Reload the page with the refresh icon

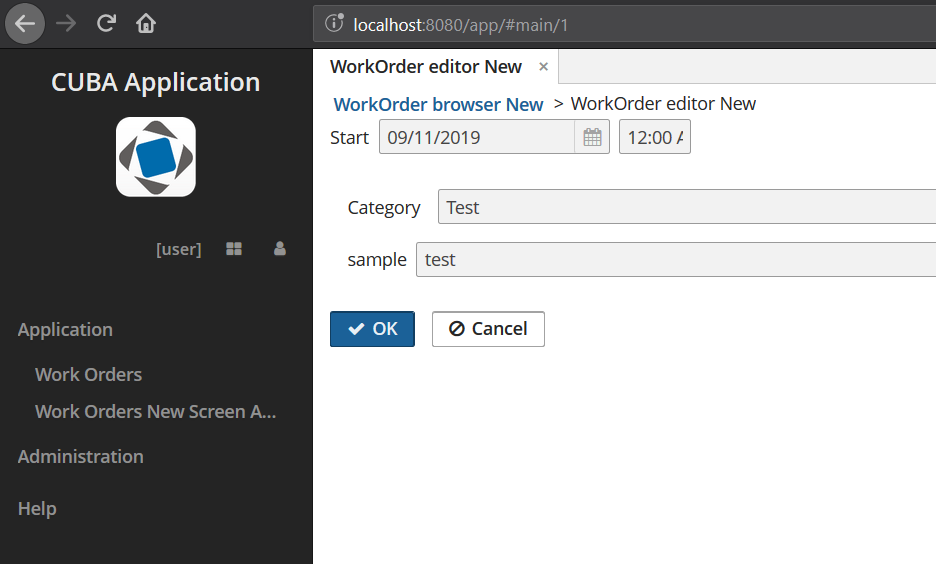pos(106,23)
